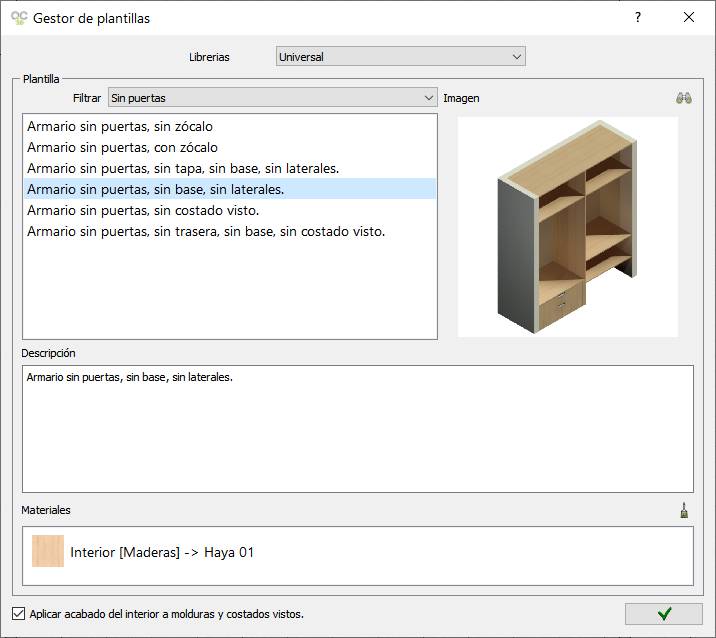Open the Filtrar Sin puertas dropdown
Viewport: 716px width, 638px height.
(x=273, y=98)
